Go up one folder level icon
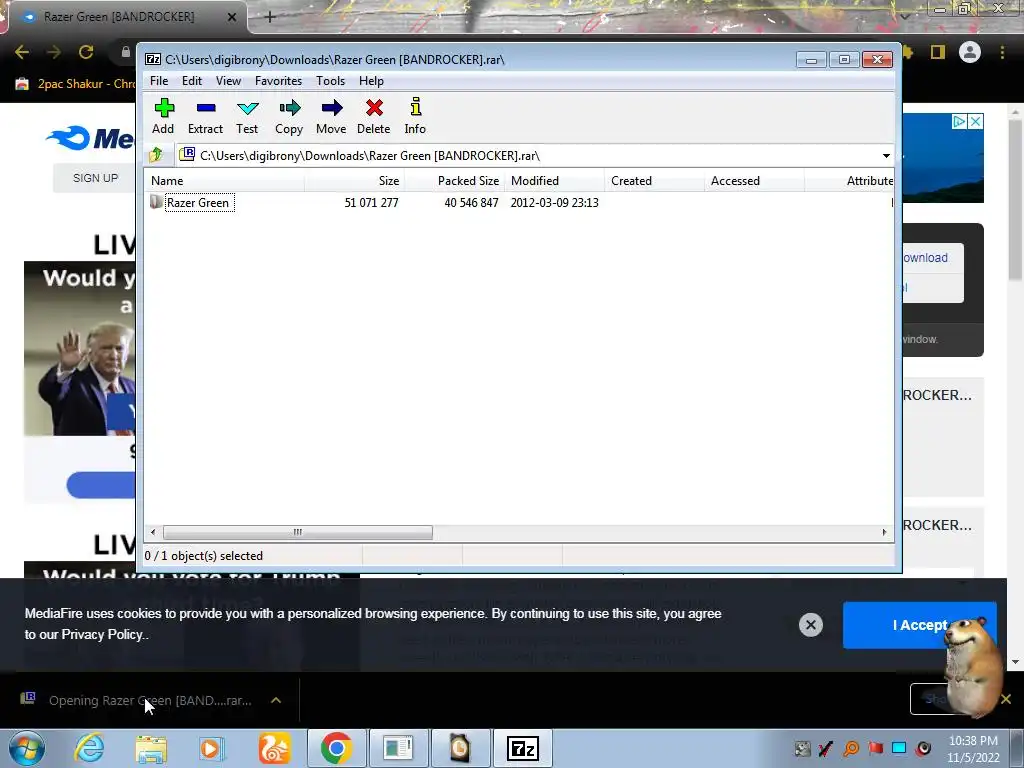Viewport: 1024px width, 768px height. 156,155
